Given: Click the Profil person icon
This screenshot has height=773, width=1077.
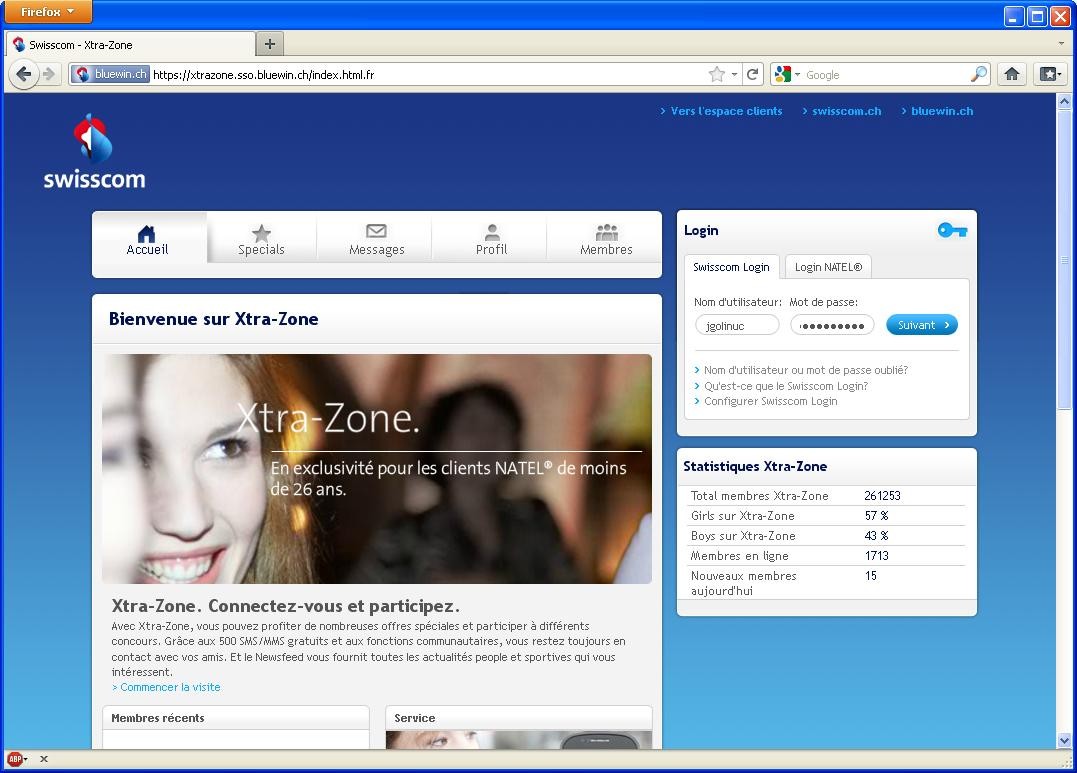Looking at the screenshot, I should (490, 231).
